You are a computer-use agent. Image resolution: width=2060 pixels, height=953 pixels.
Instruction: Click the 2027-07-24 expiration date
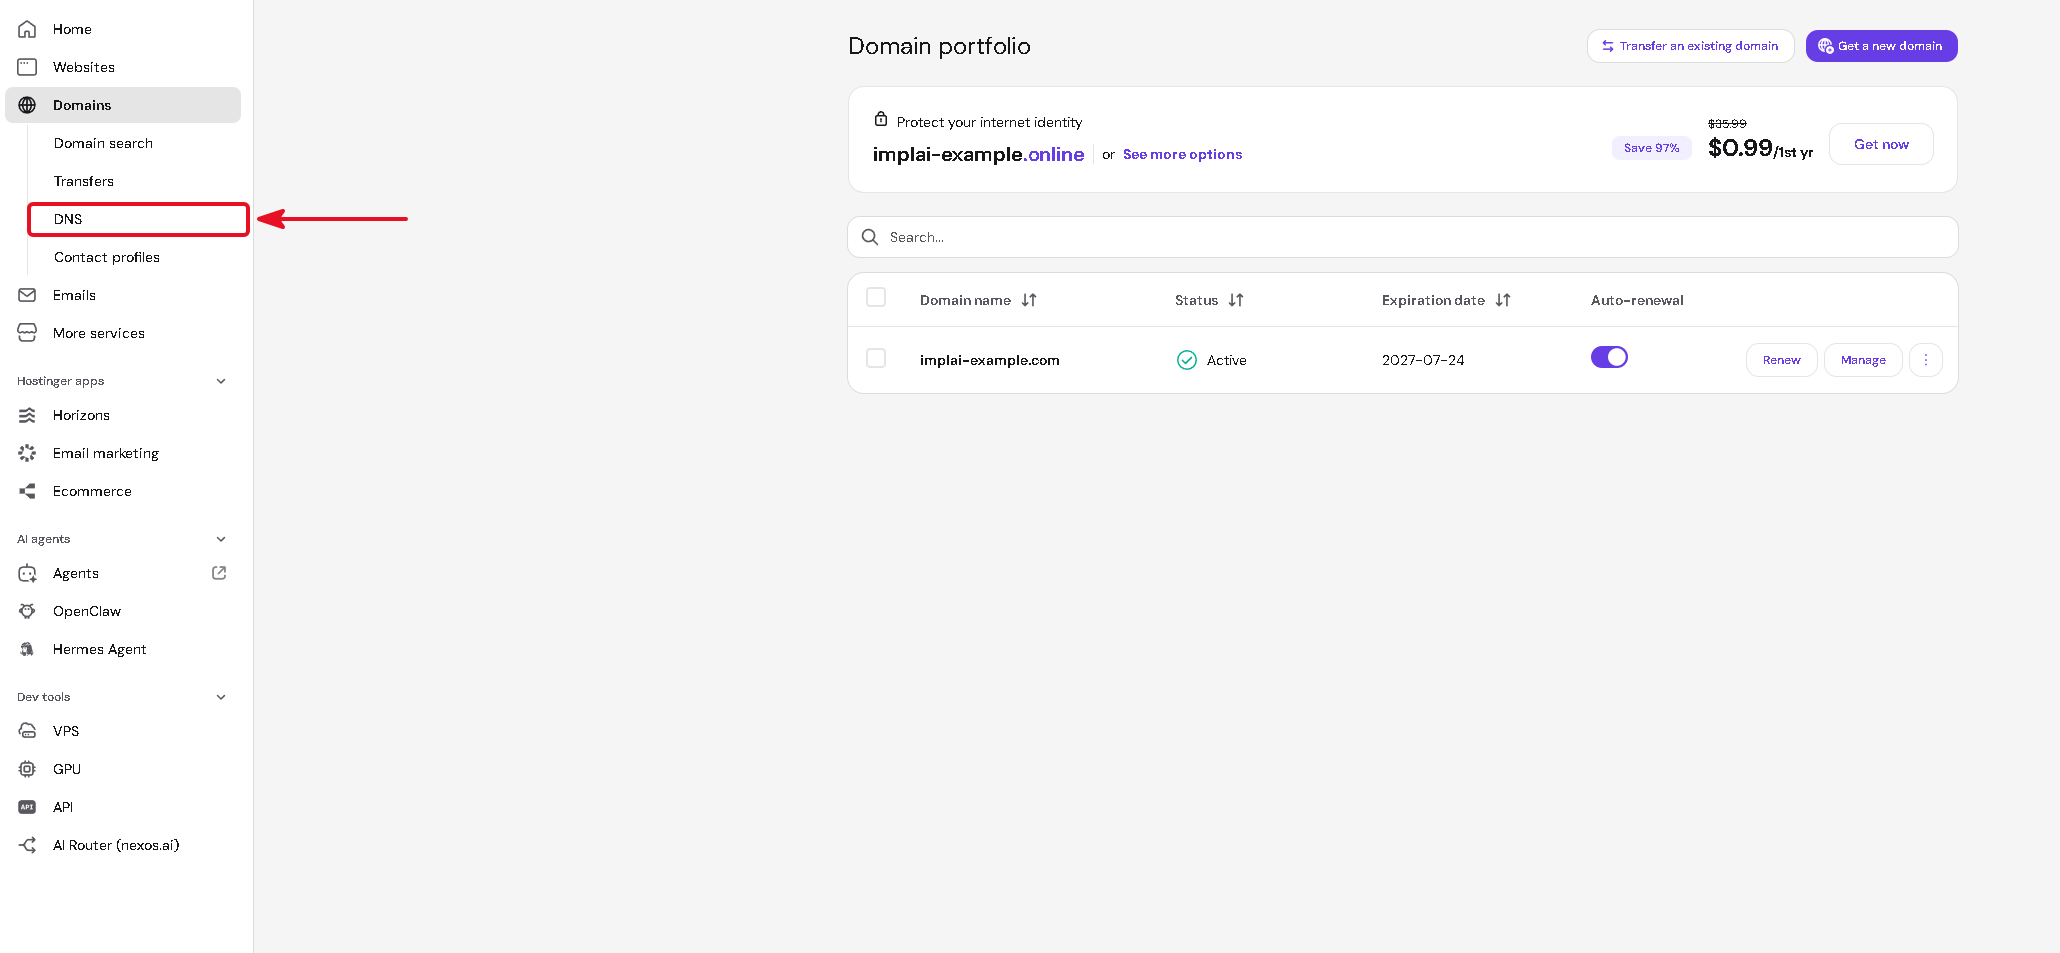pos(1423,360)
